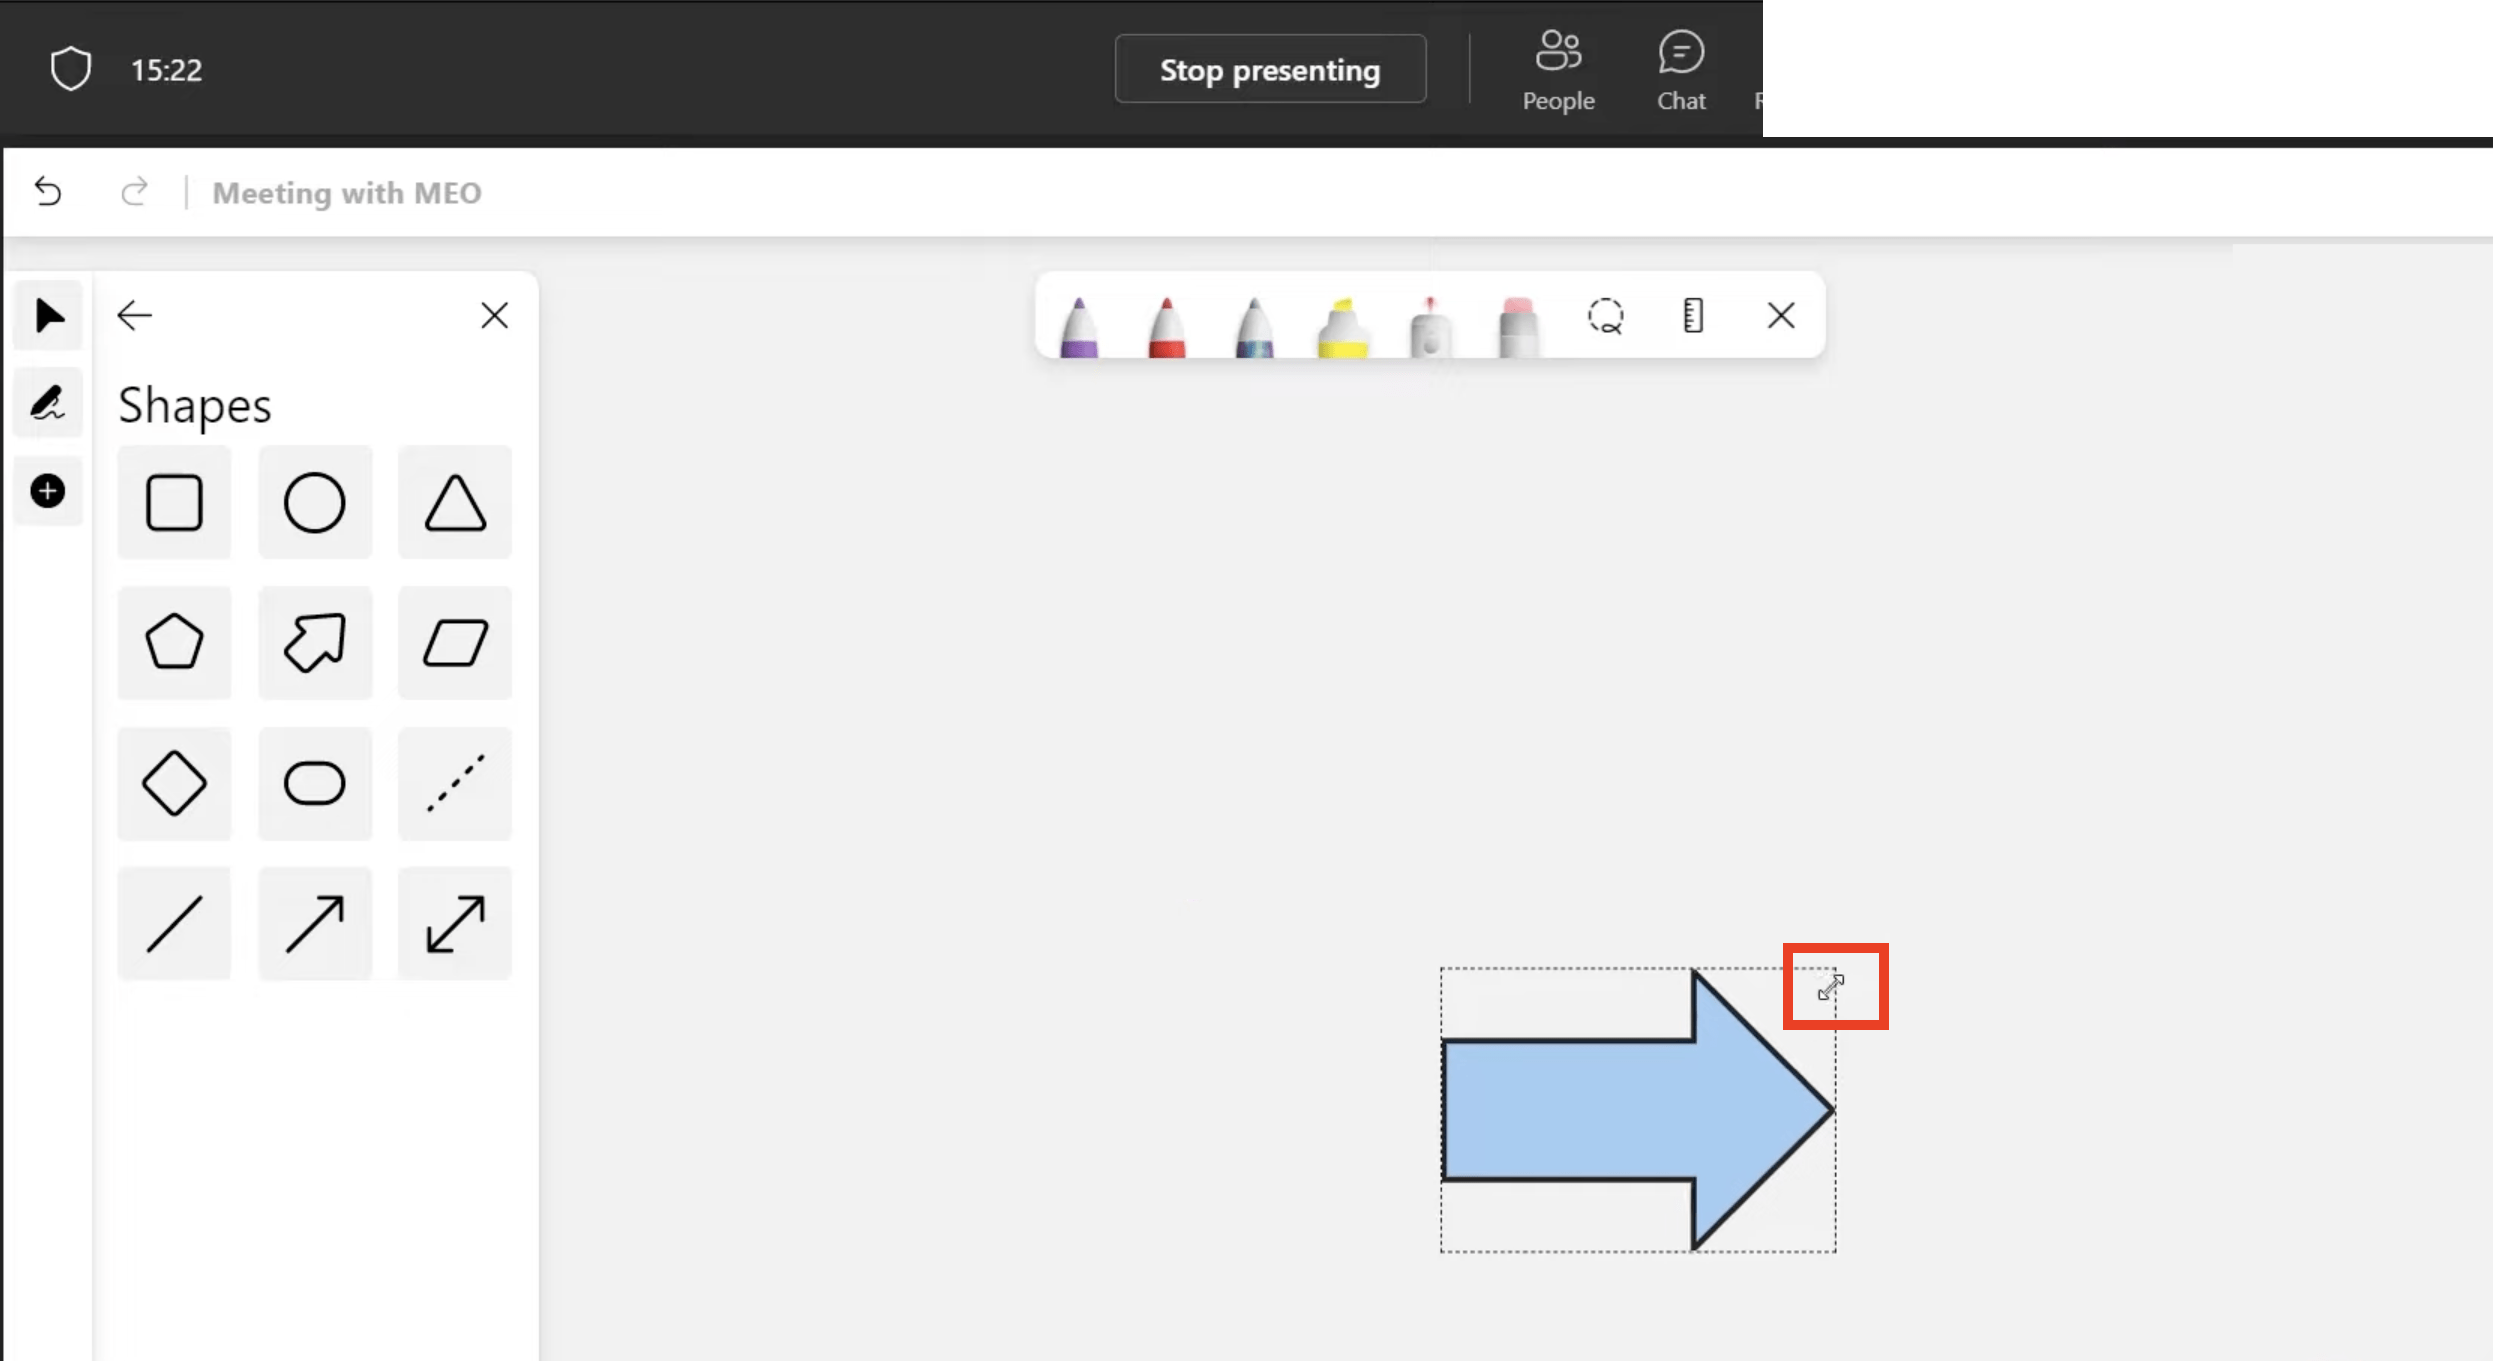Image resolution: width=2493 pixels, height=1361 pixels.
Task: Toggle the ruler tool
Action: (x=1692, y=316)
